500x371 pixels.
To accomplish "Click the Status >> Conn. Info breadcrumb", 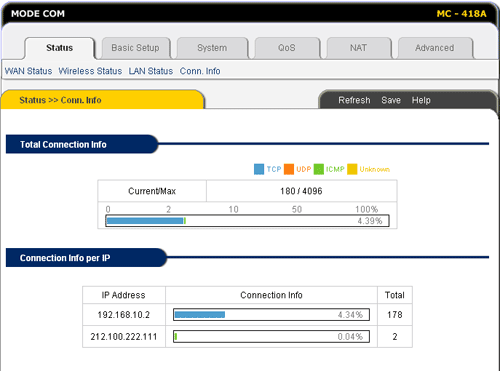I will (x=60, y=100).
